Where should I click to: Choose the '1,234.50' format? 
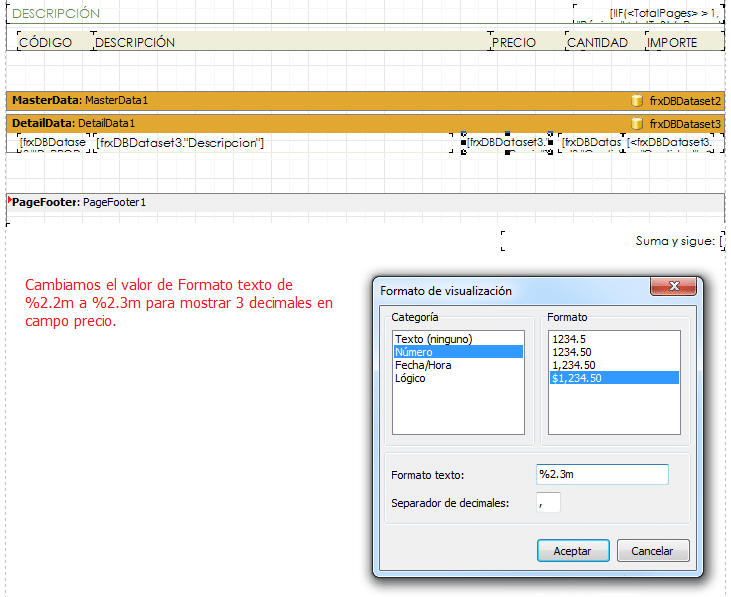tap(614, 365)
